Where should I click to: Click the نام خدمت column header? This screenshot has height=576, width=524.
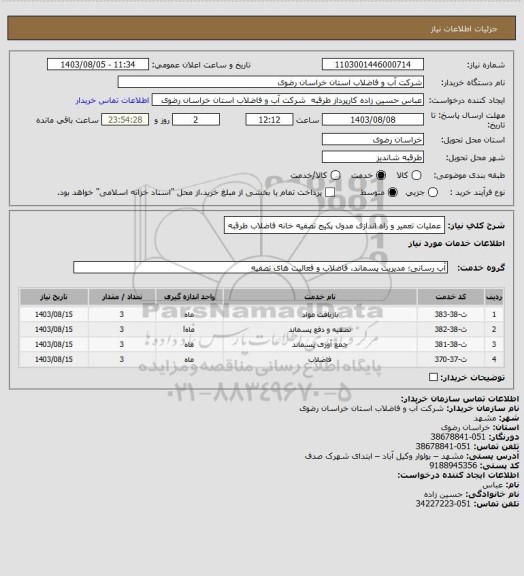pos(320,297)
